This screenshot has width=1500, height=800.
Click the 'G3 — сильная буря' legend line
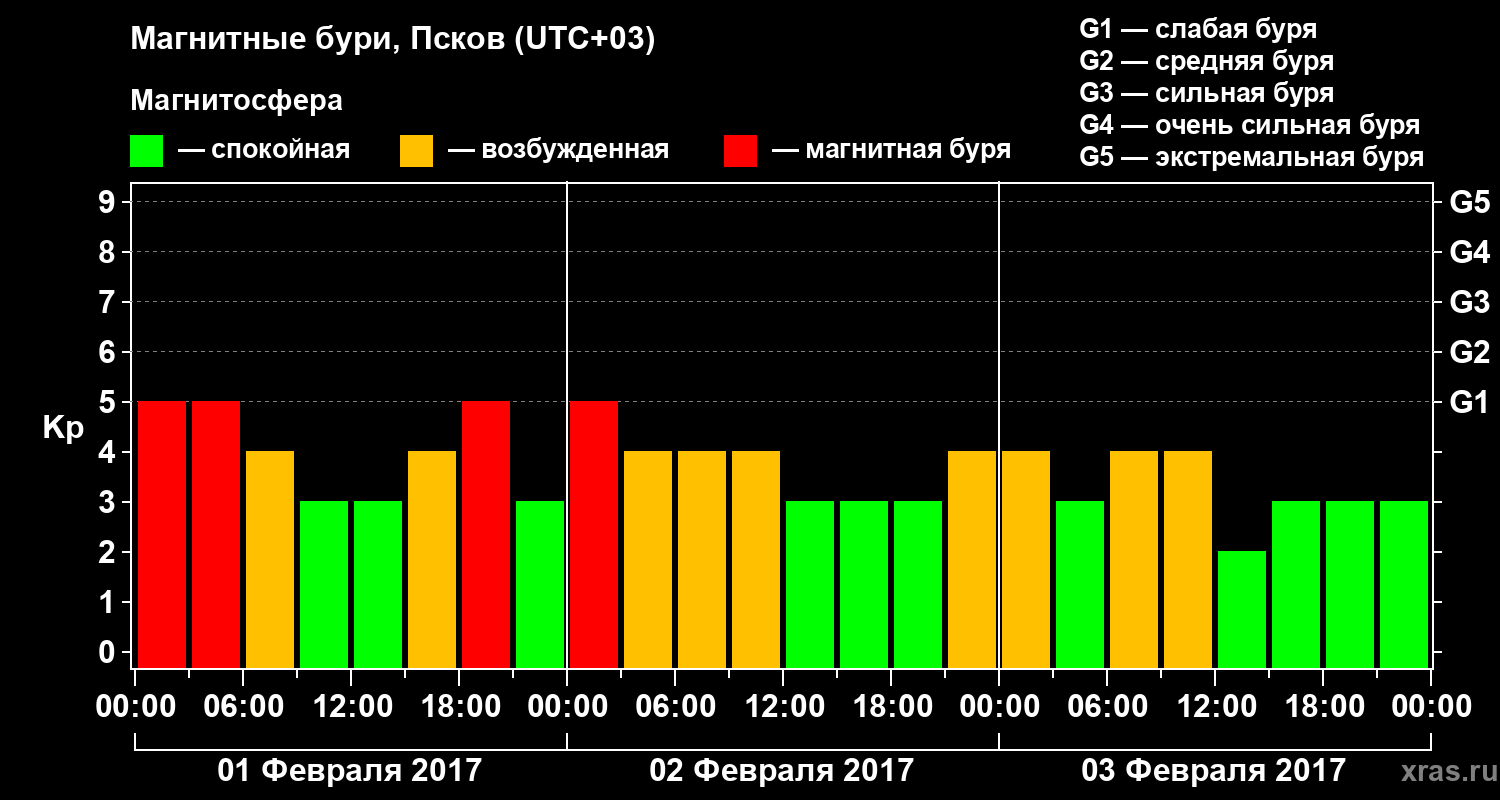point(1207,93)
